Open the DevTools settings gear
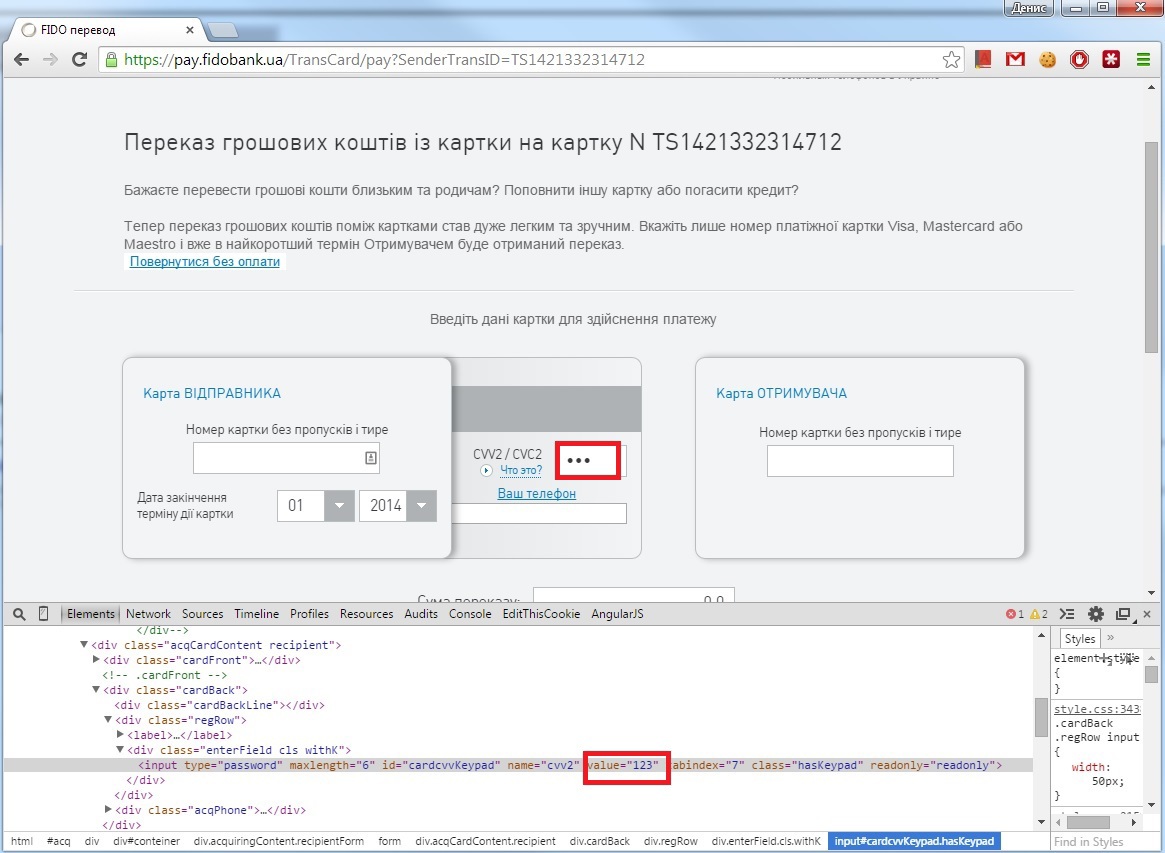 (1095, 613)
